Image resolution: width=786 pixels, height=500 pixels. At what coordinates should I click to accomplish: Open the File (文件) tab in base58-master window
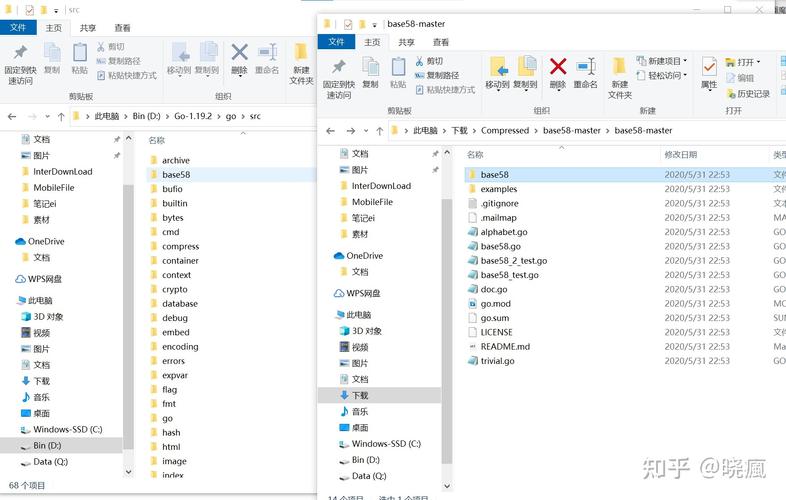(x=336, y=42)
